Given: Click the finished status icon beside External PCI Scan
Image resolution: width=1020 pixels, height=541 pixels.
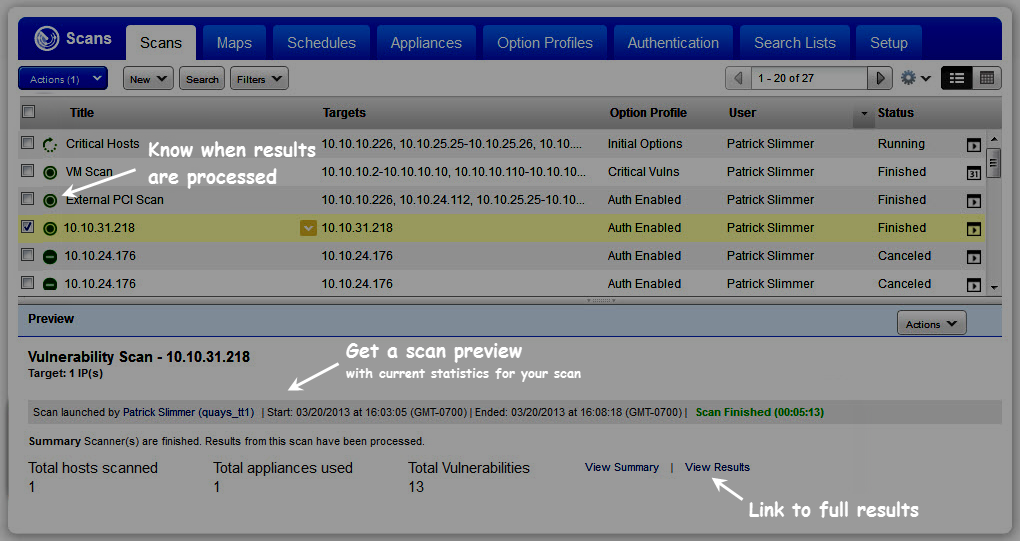Looking at the screenshot, I should point(50,200).
